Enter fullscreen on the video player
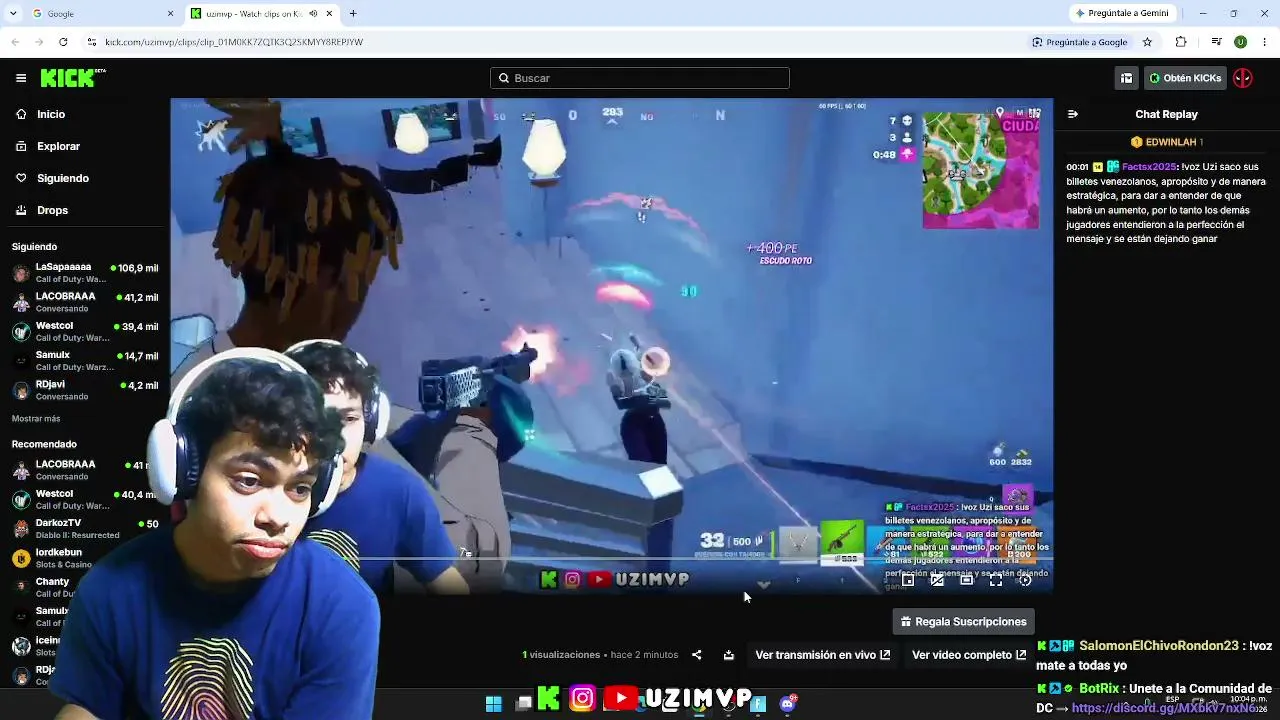Screen dimensions: 1280x720 click(x=996, y=580)
